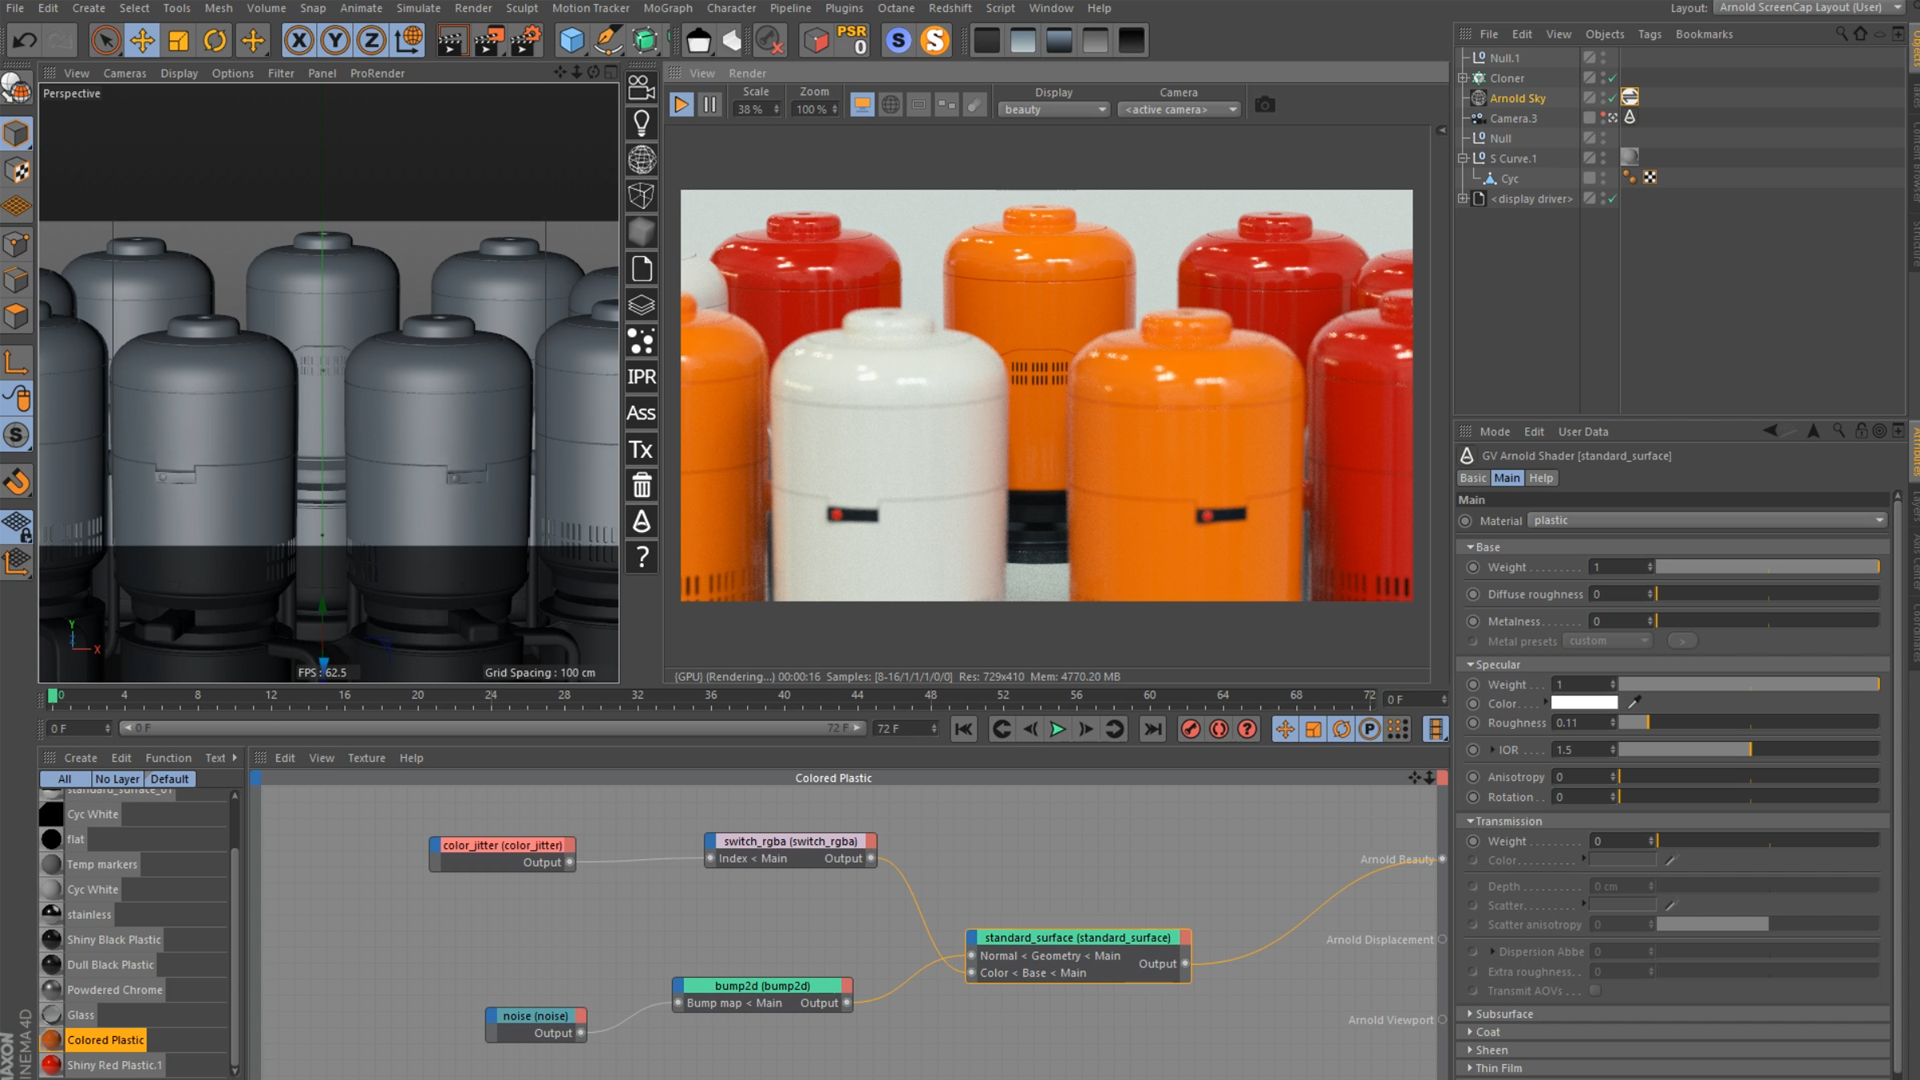
Task: Lock the Y axis icon
Action: tap(336, 40)
